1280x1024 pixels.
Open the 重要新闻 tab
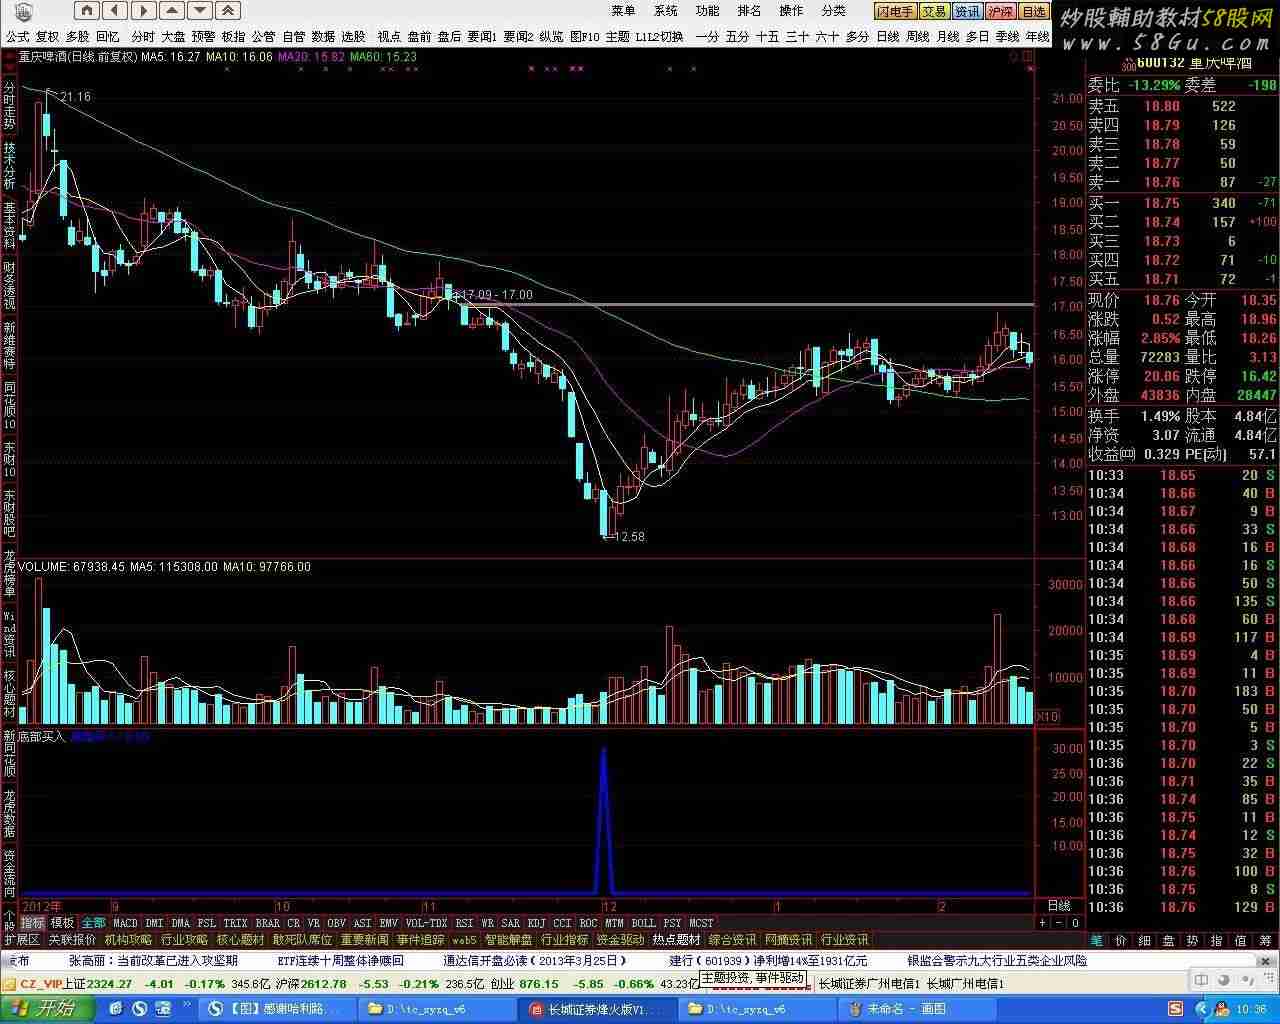click(364, 940)
